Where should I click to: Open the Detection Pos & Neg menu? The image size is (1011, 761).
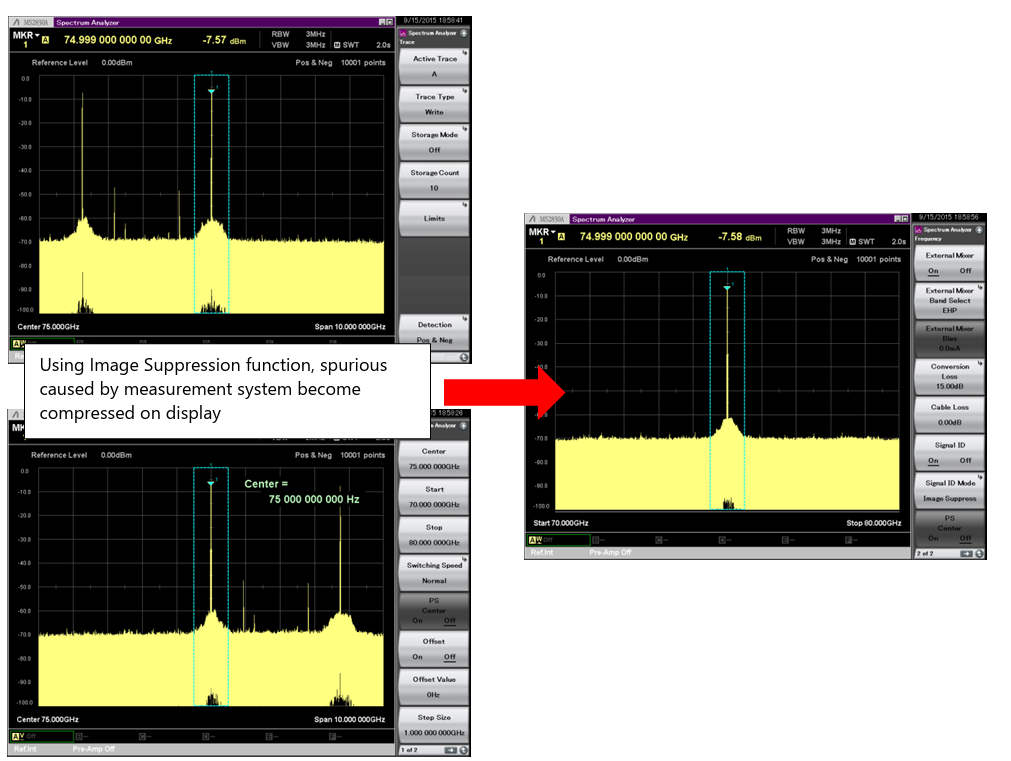[433, 331]
